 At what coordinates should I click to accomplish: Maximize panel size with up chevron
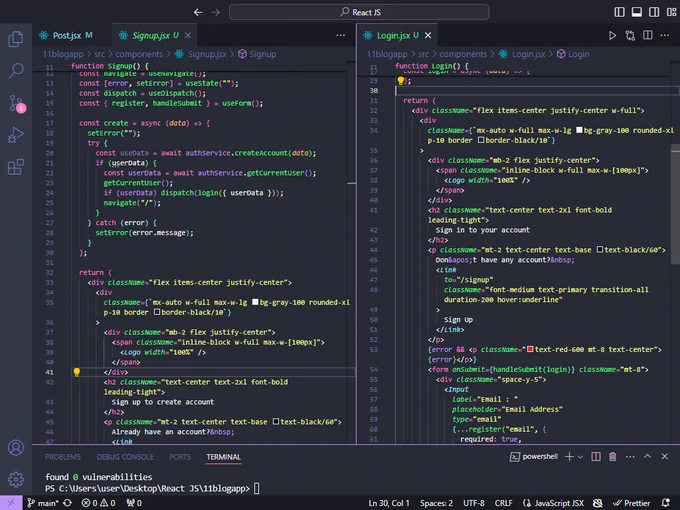[647, 456]
